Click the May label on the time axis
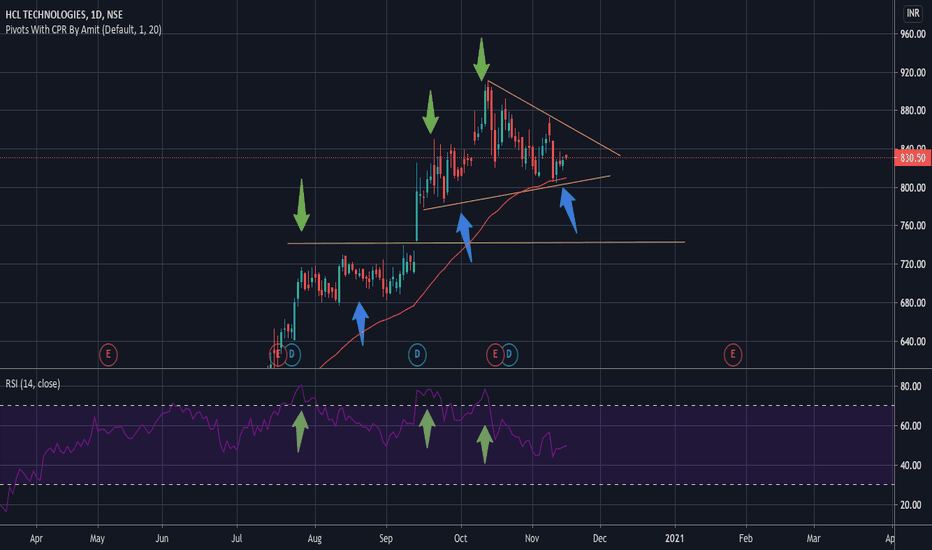This screenshot has width=932, height=550. tap(97, 539)
